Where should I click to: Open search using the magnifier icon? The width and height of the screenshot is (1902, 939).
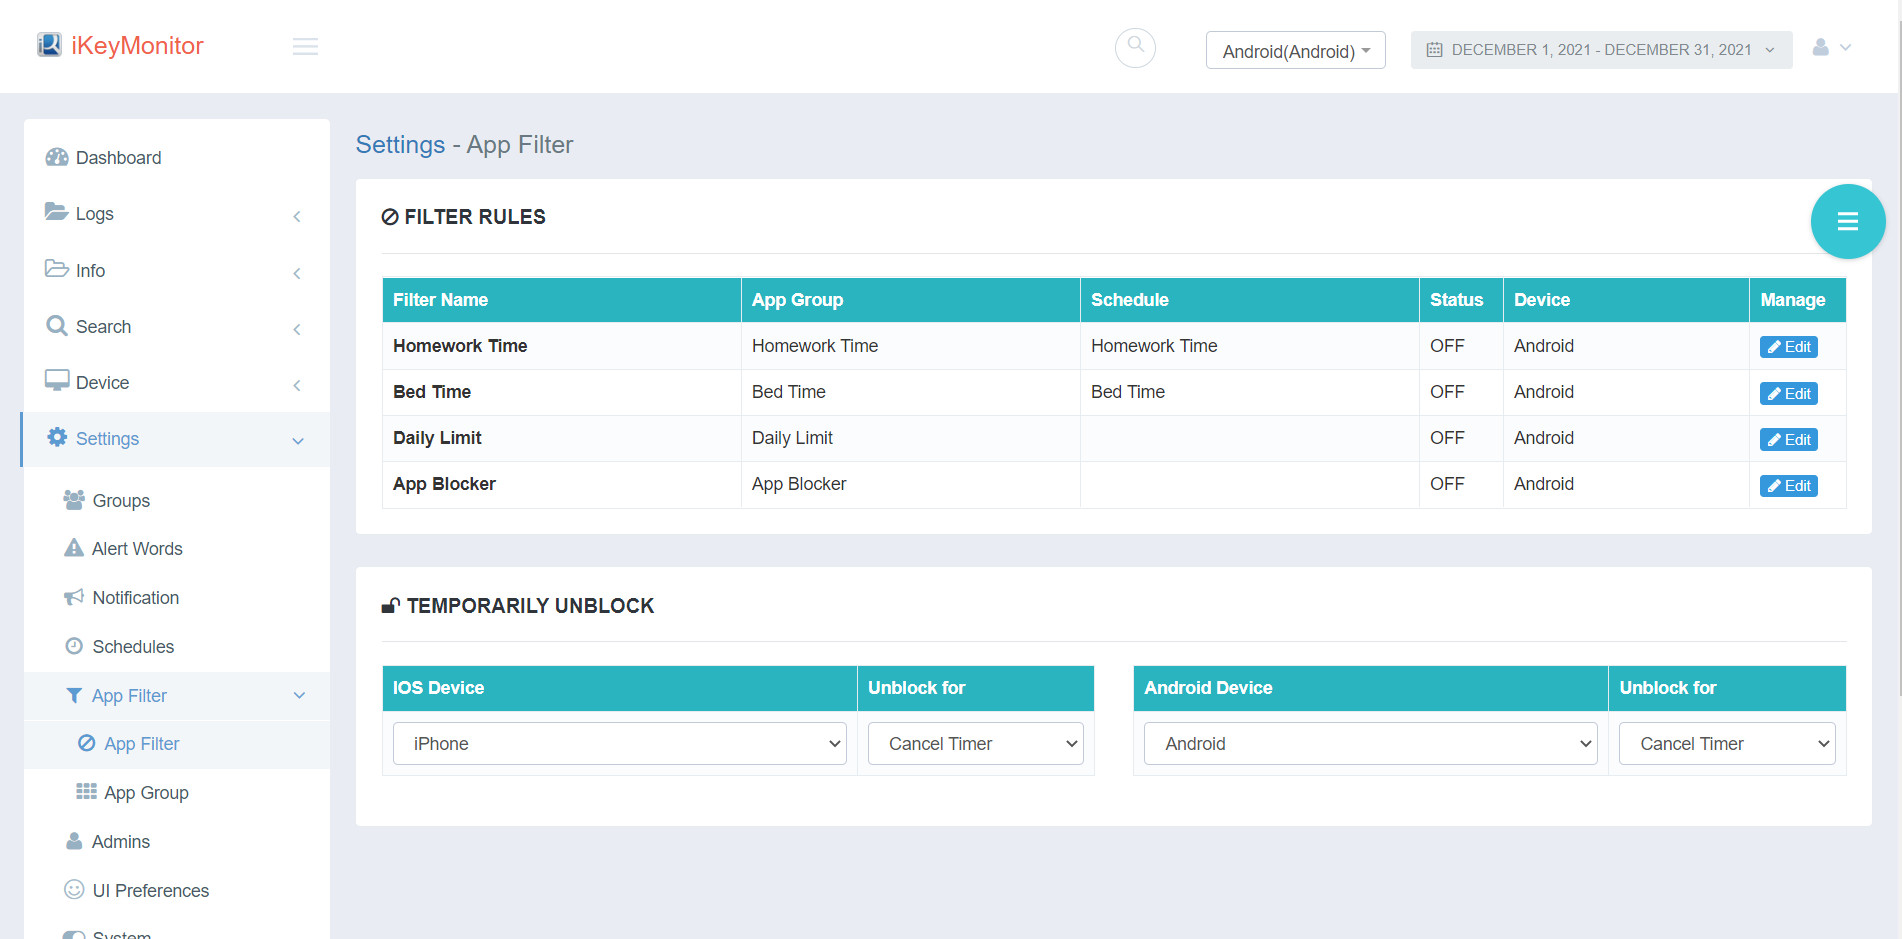coord(1135,47)
